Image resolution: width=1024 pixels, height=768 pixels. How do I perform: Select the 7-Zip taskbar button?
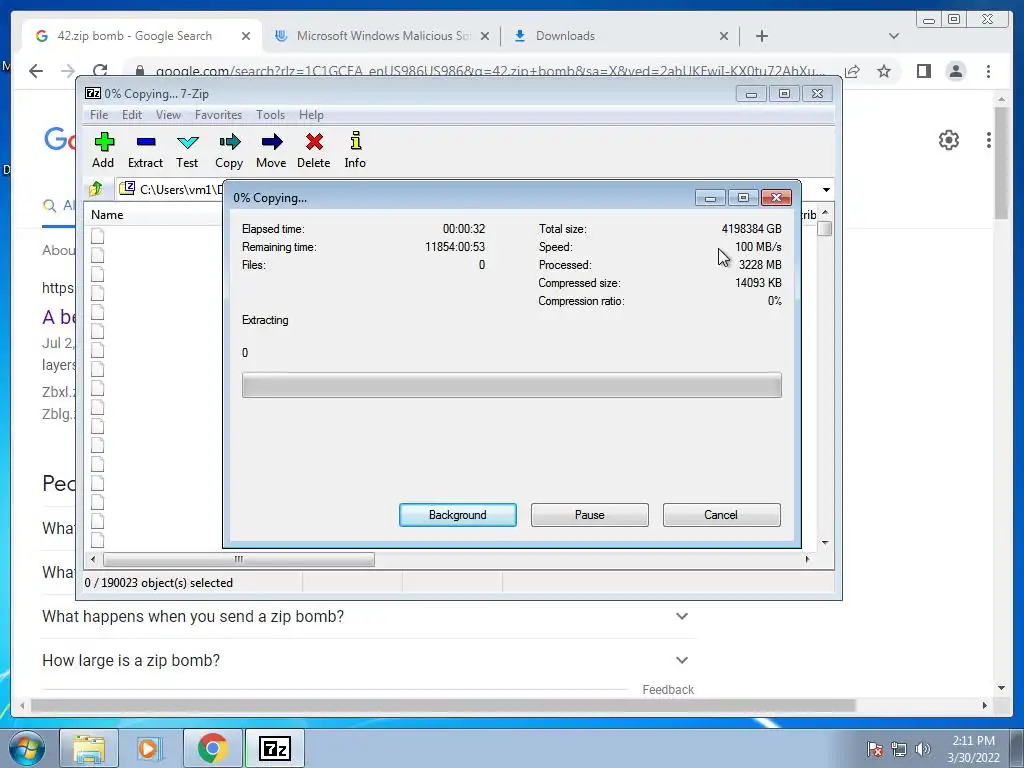pyautogui.click(x=274, y=748)
